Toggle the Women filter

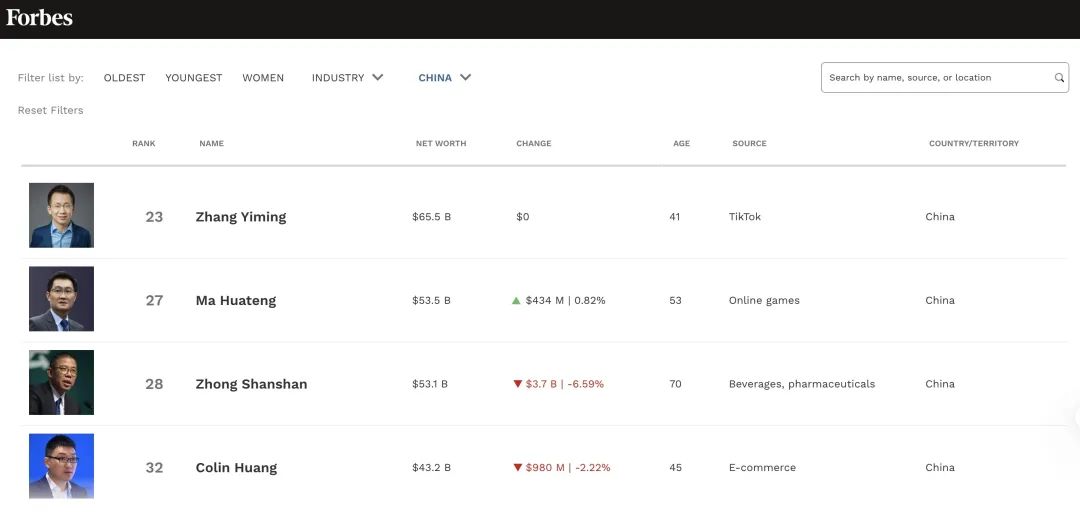coord(263,78)
